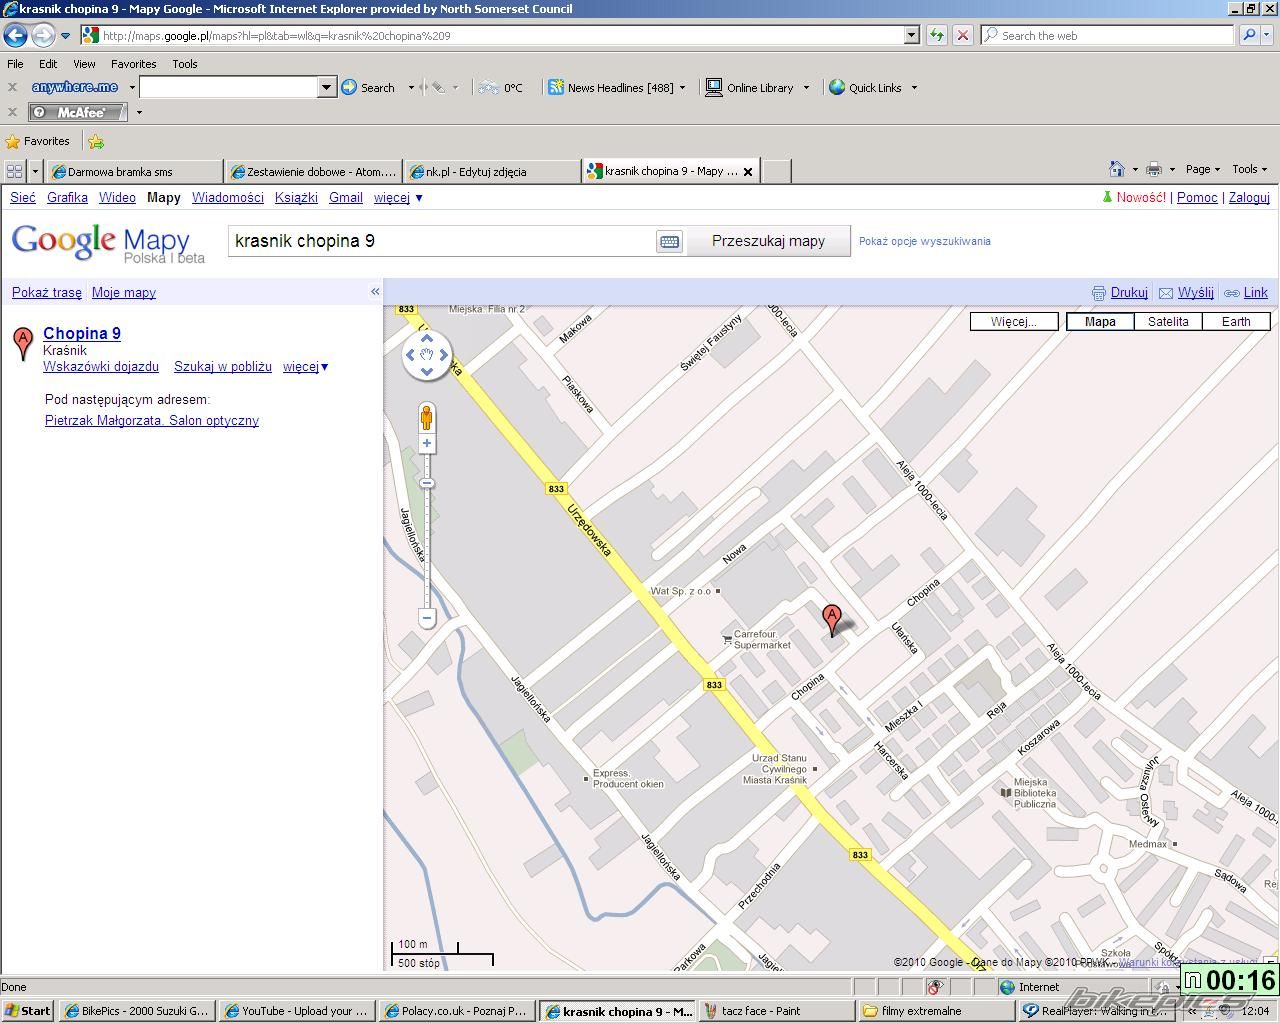Click the IE stop loading icon
This screenshot has width=1280, height=1024.
point(962,35)
